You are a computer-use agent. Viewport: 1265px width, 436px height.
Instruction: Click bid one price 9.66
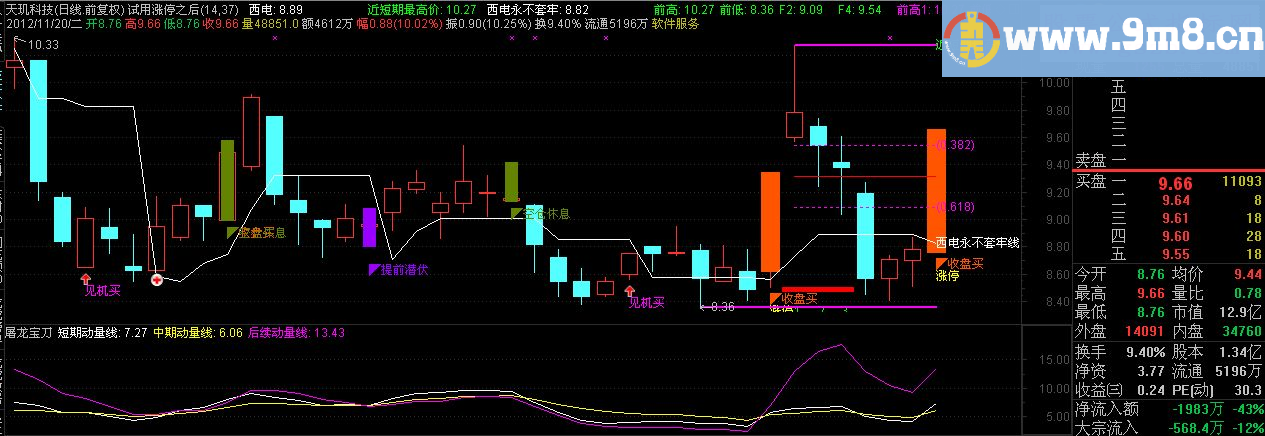(x=1176, y=184)
